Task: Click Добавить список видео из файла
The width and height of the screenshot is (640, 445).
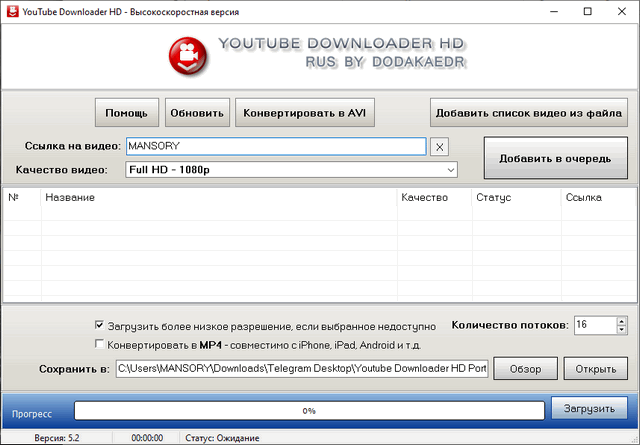Action: (x=529, y=113)
